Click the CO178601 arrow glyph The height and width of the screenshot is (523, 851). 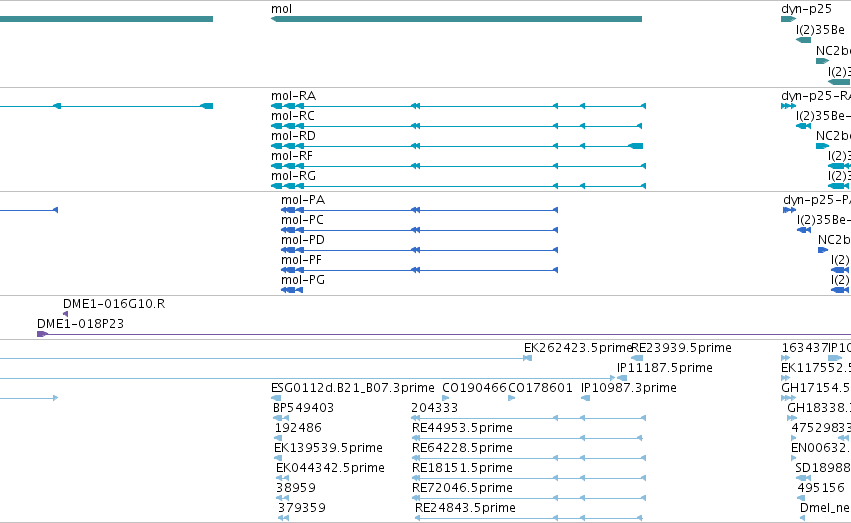pyautogui.click(x=512, y=398)
